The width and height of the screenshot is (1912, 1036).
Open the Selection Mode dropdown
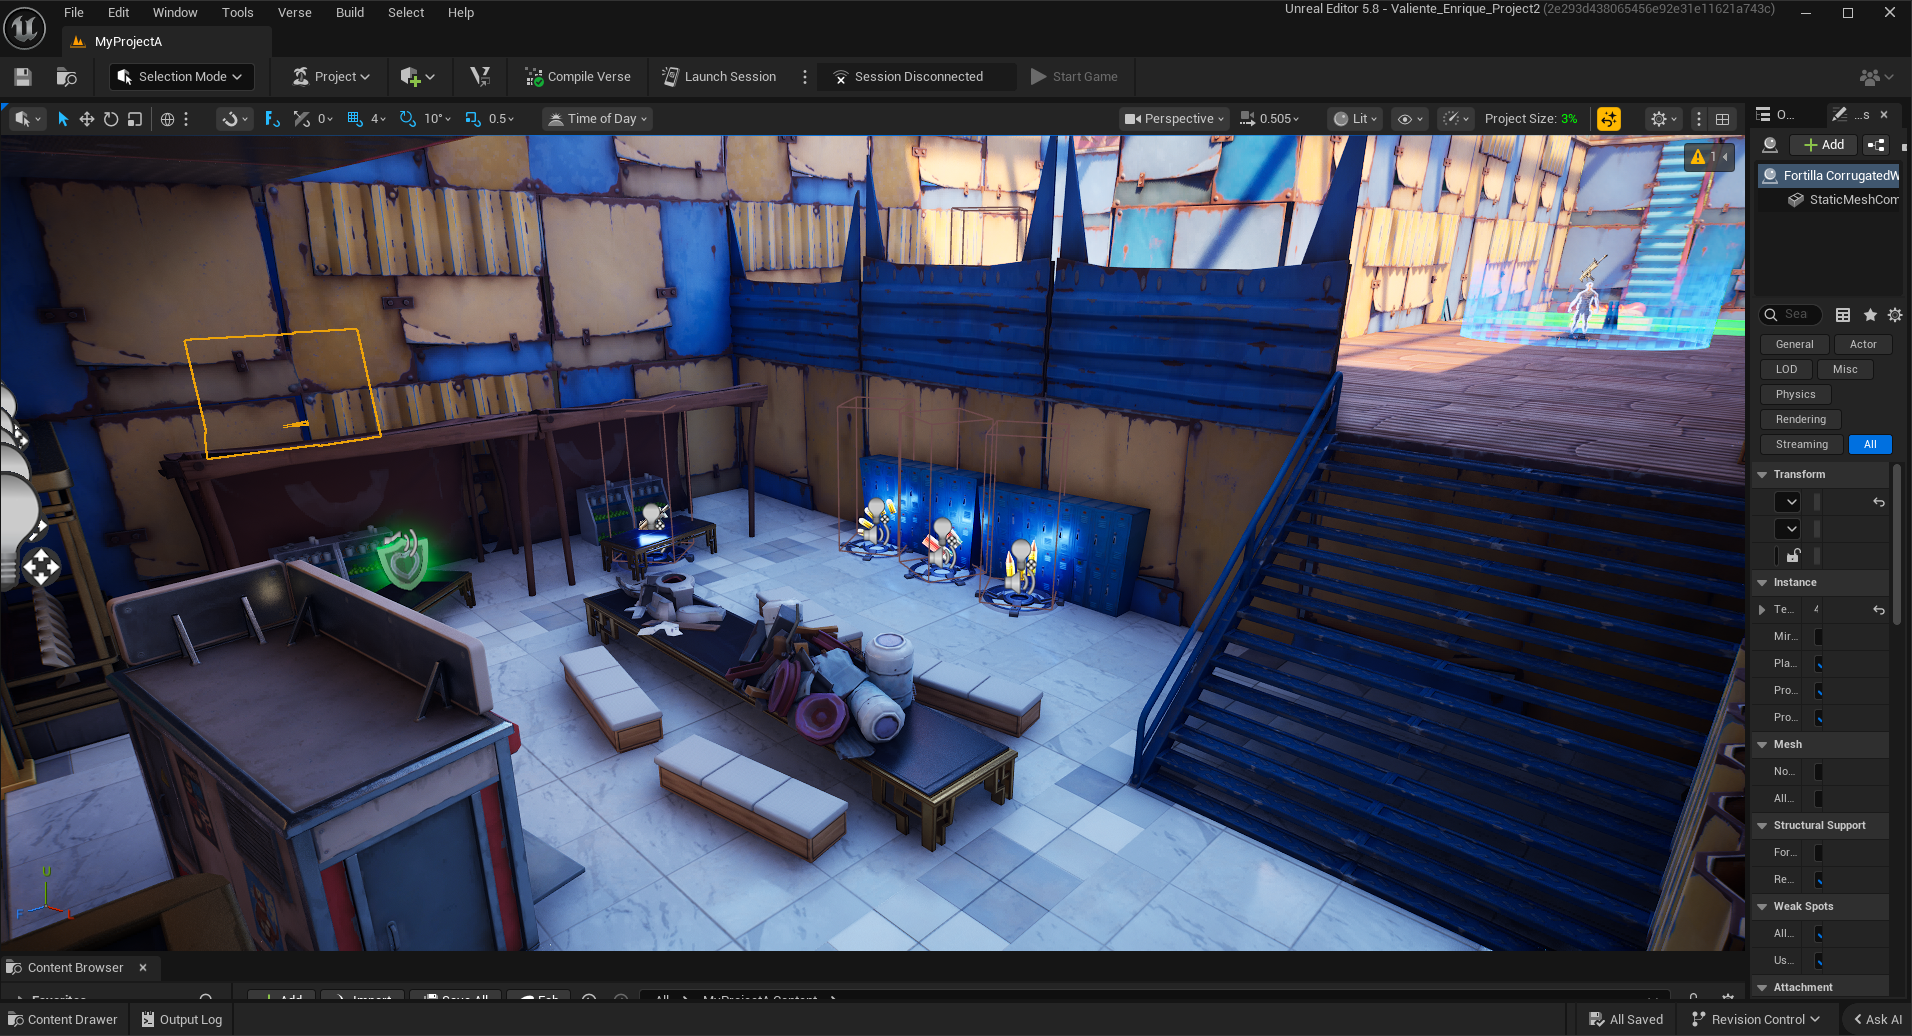pos(181,77)
